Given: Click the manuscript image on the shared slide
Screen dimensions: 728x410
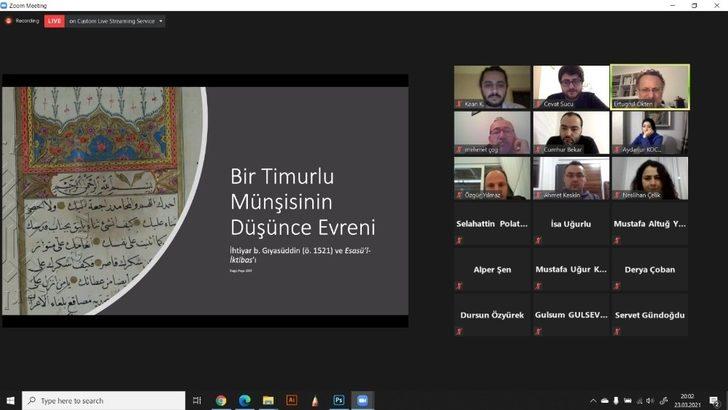Looking at the screenshot, I should (x=100, y=201).
